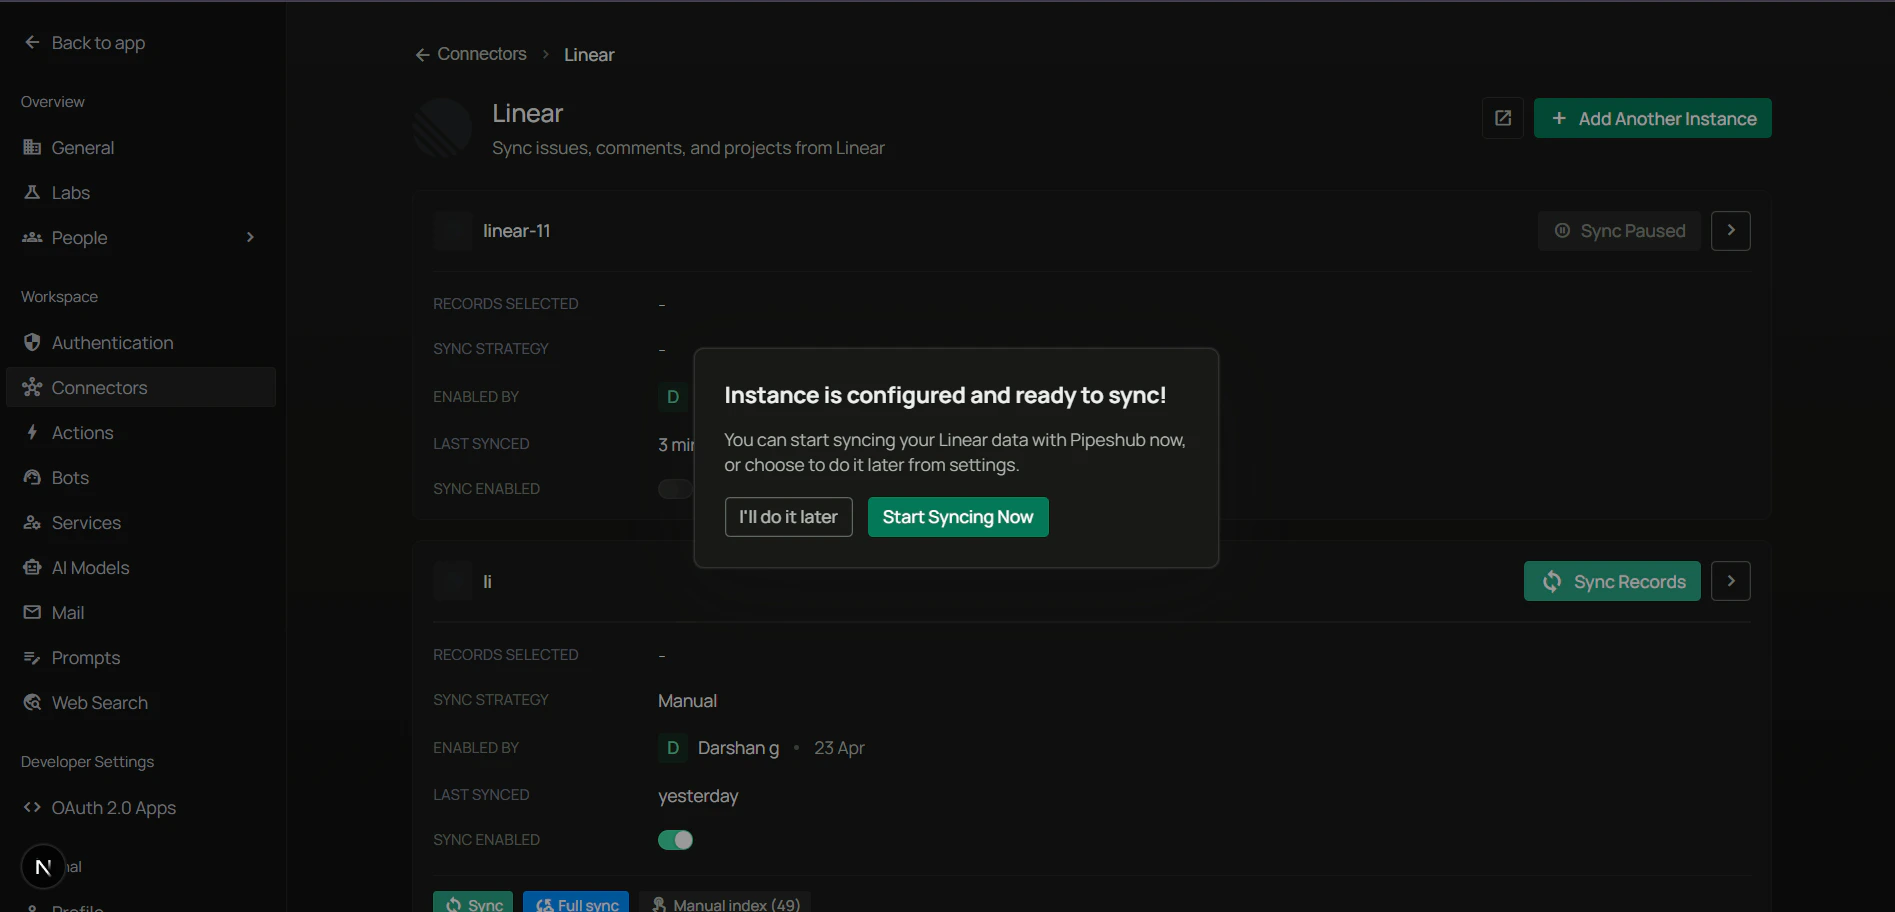The height and width of the screenshot is (912, 1895).
Task: Toggle Sync Enabled for li instance
Action: [675, 840]
